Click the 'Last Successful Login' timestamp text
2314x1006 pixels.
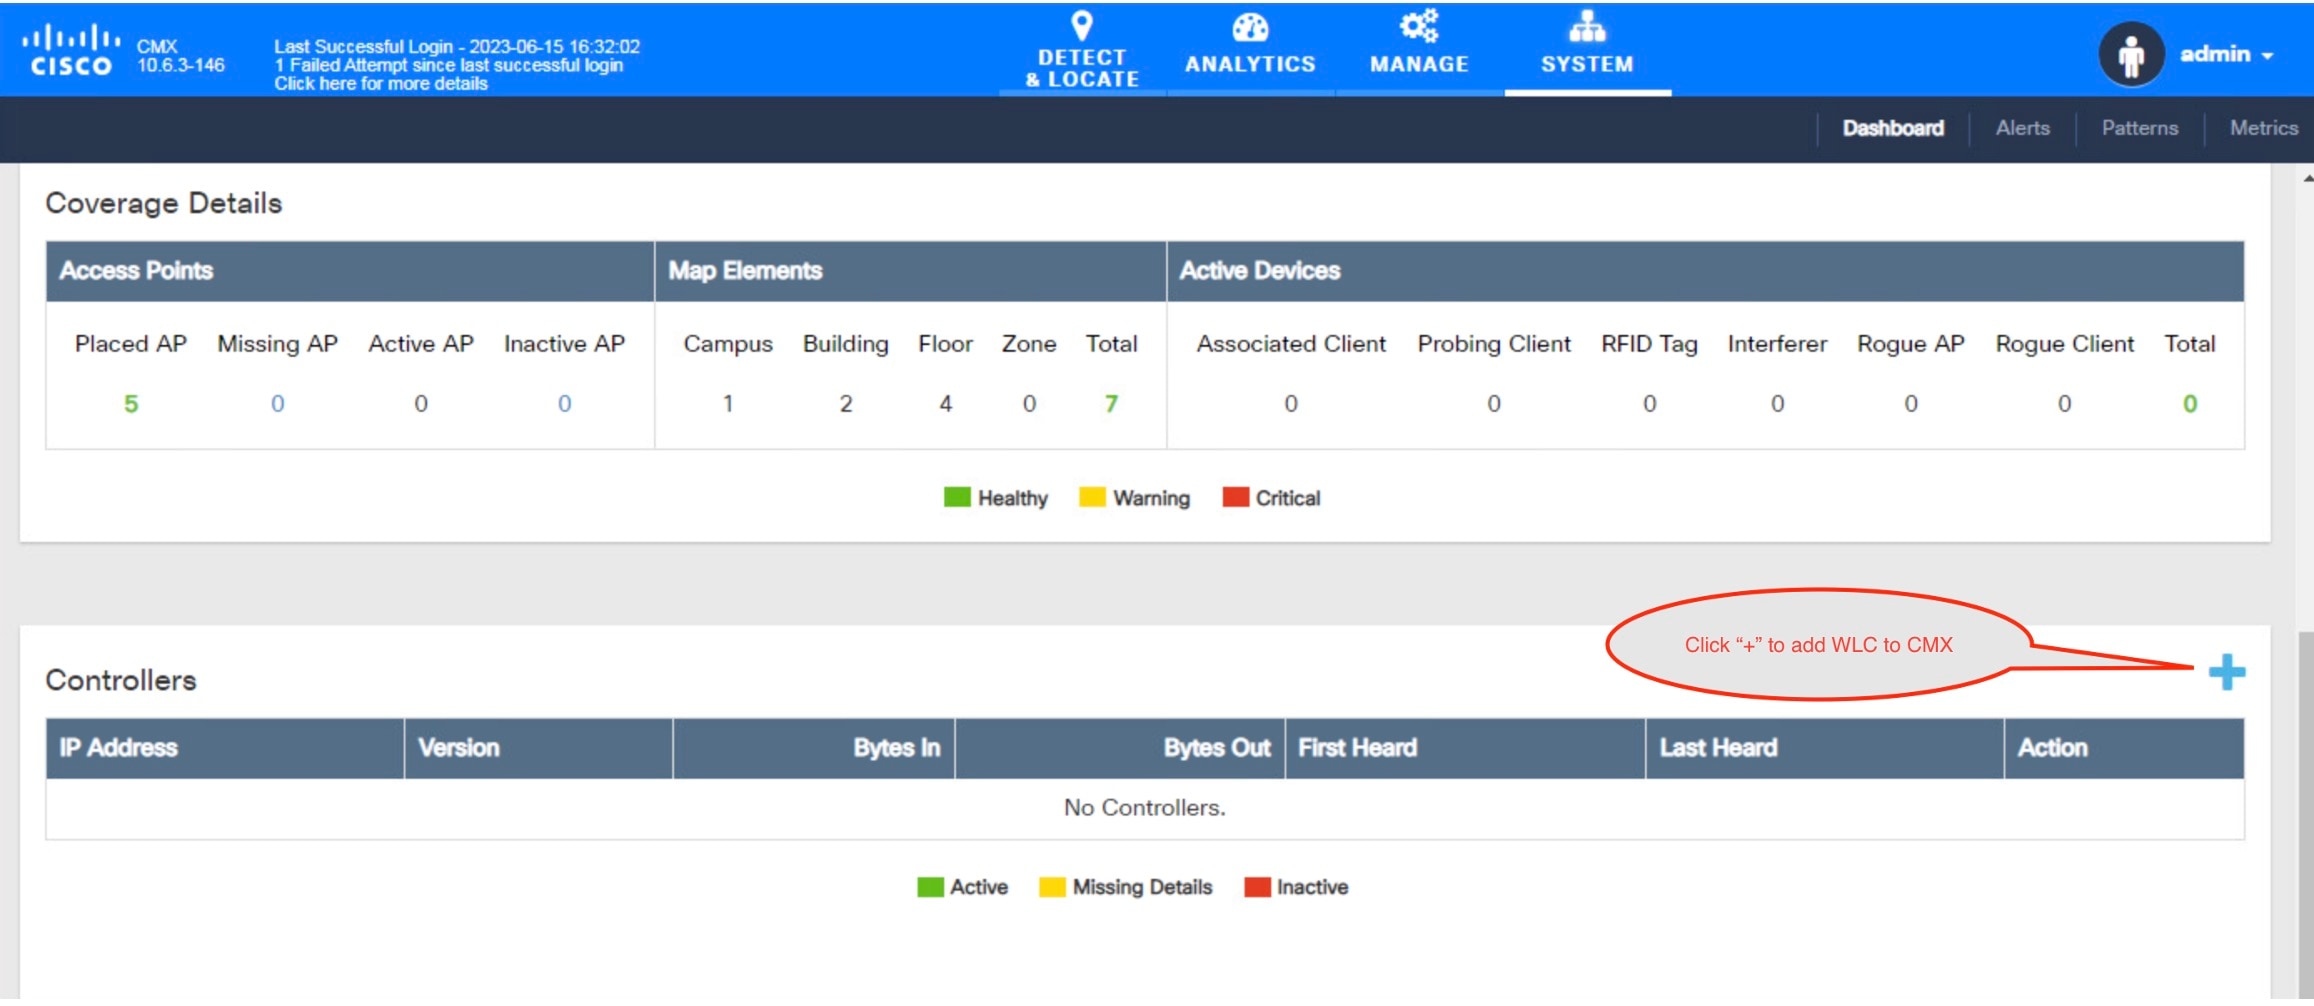pos(457,47)
